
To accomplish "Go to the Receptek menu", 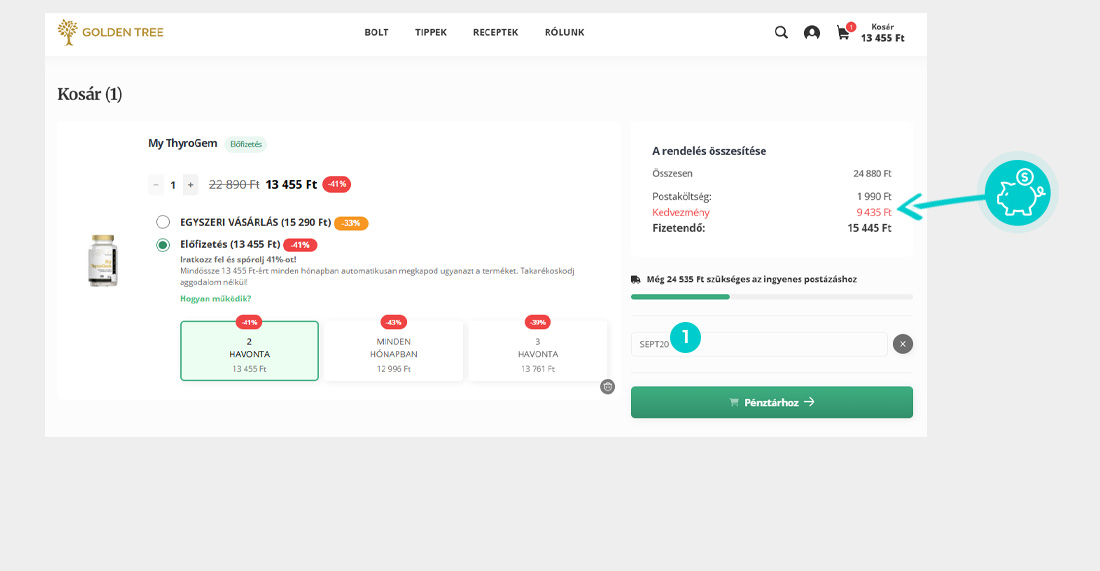I will tap(495, 32).
